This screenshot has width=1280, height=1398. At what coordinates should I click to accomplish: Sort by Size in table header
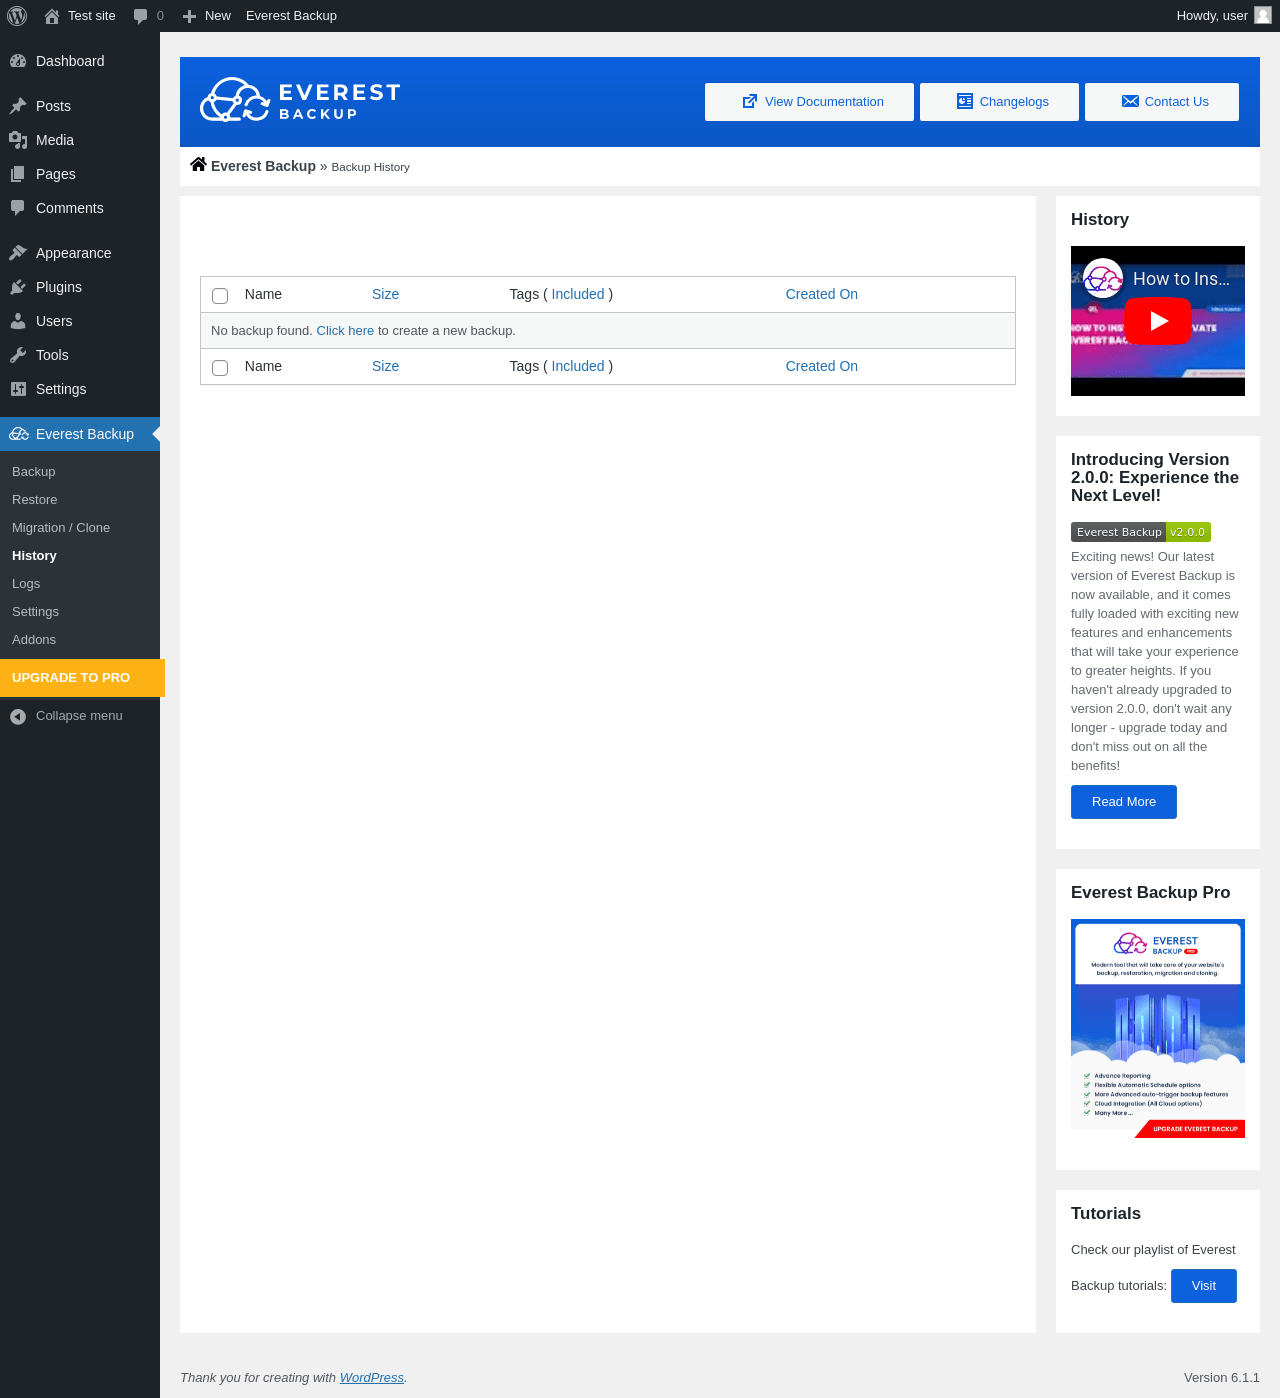[x=385, y=294]
